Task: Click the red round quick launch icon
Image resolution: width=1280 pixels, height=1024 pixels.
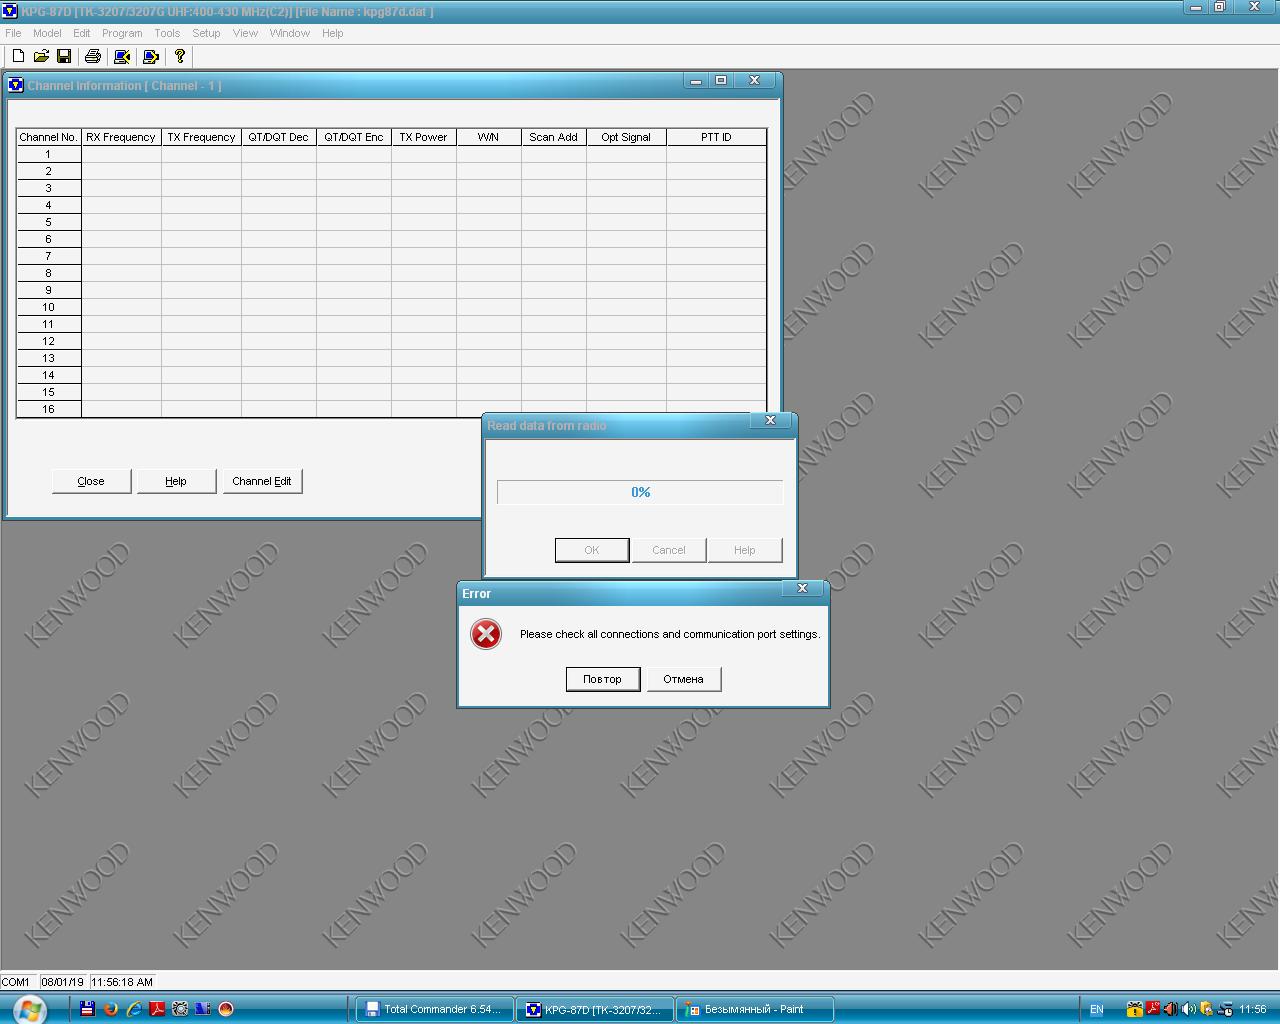Action: tap(226, 1009)
